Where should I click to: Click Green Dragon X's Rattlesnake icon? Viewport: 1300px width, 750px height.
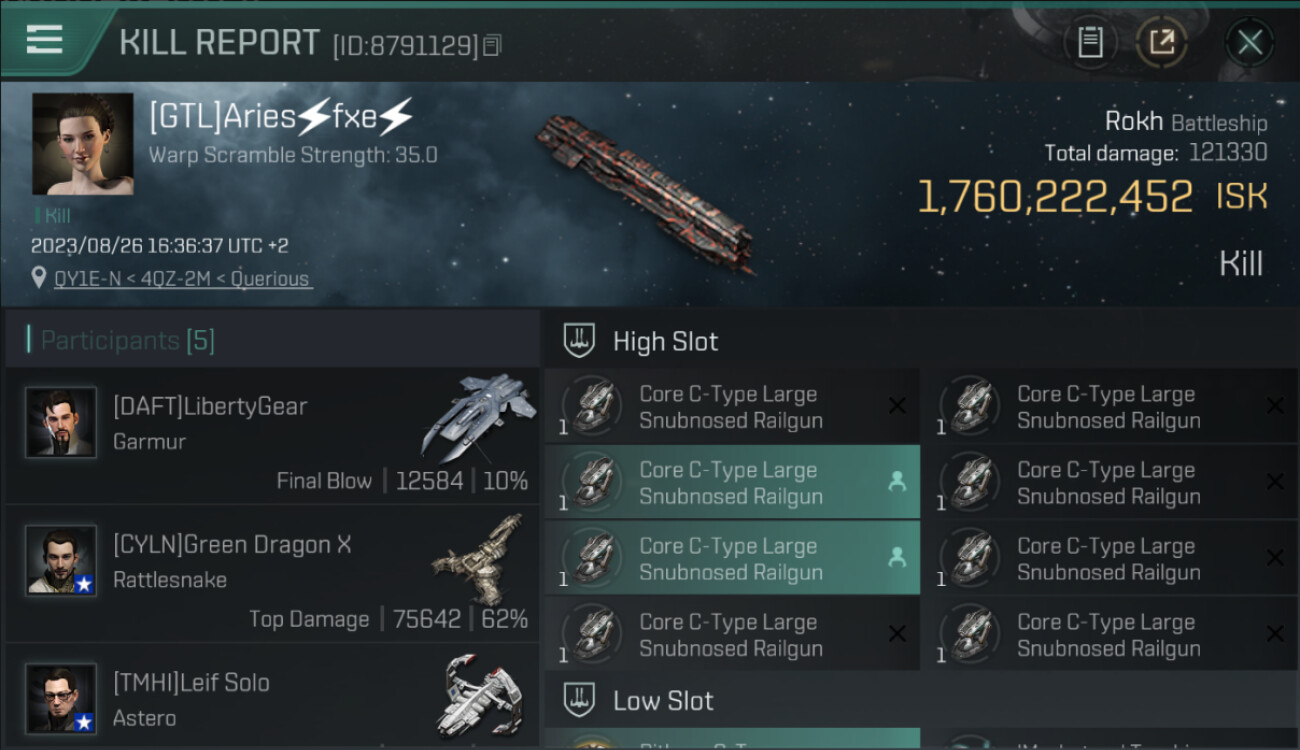478,558
